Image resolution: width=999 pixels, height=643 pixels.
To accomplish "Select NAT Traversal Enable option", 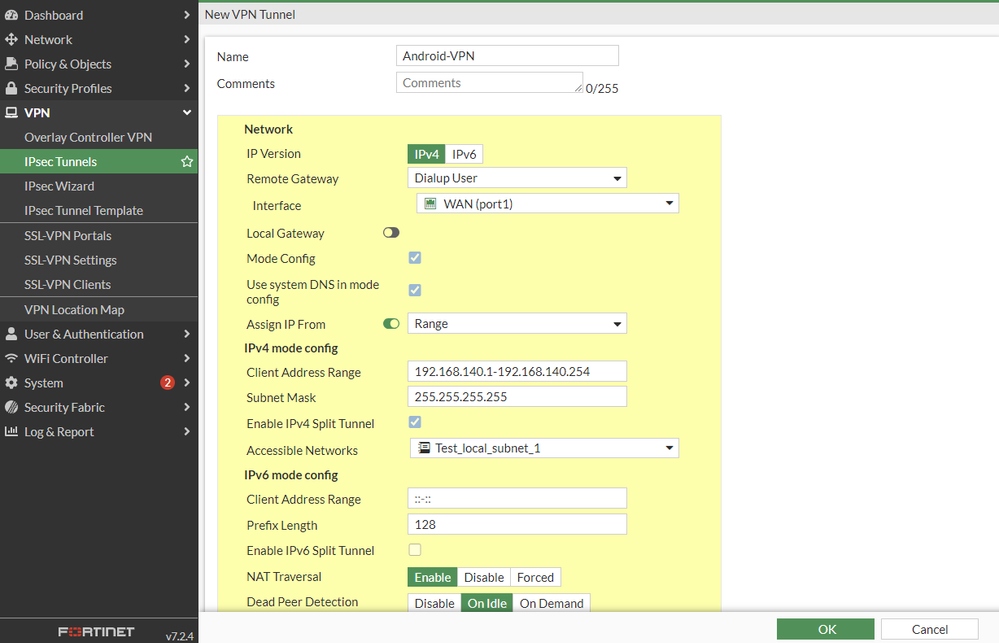I will click(x=433, y=577).
